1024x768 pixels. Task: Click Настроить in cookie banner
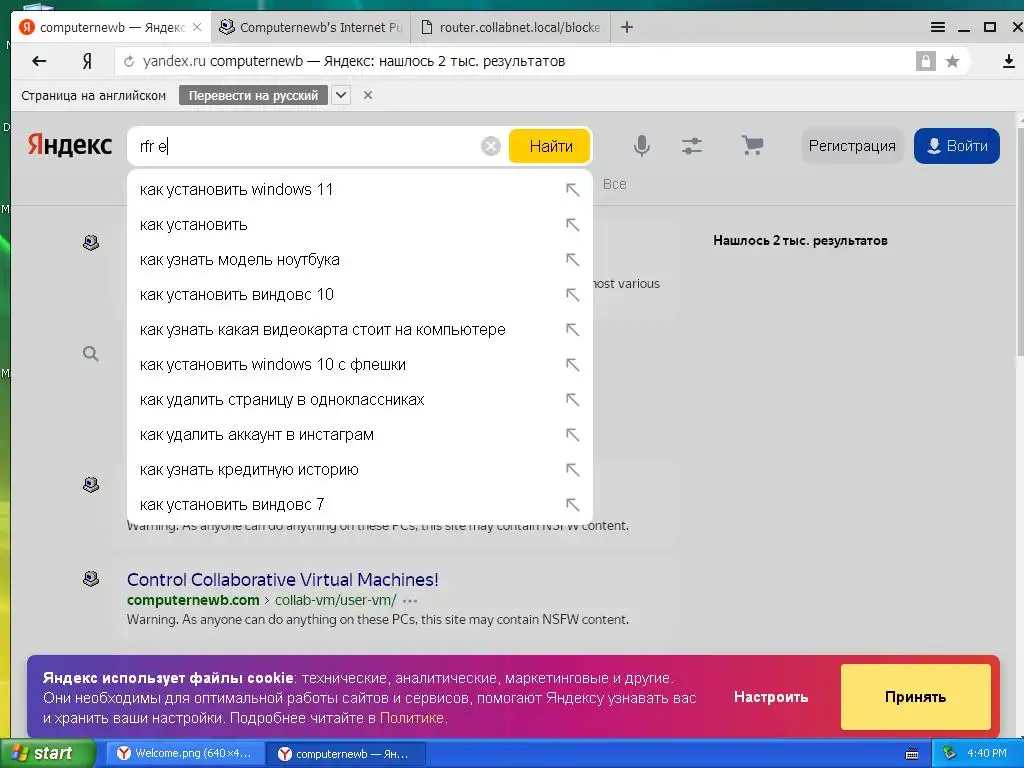pyautogui.click(x=771, y=697)
